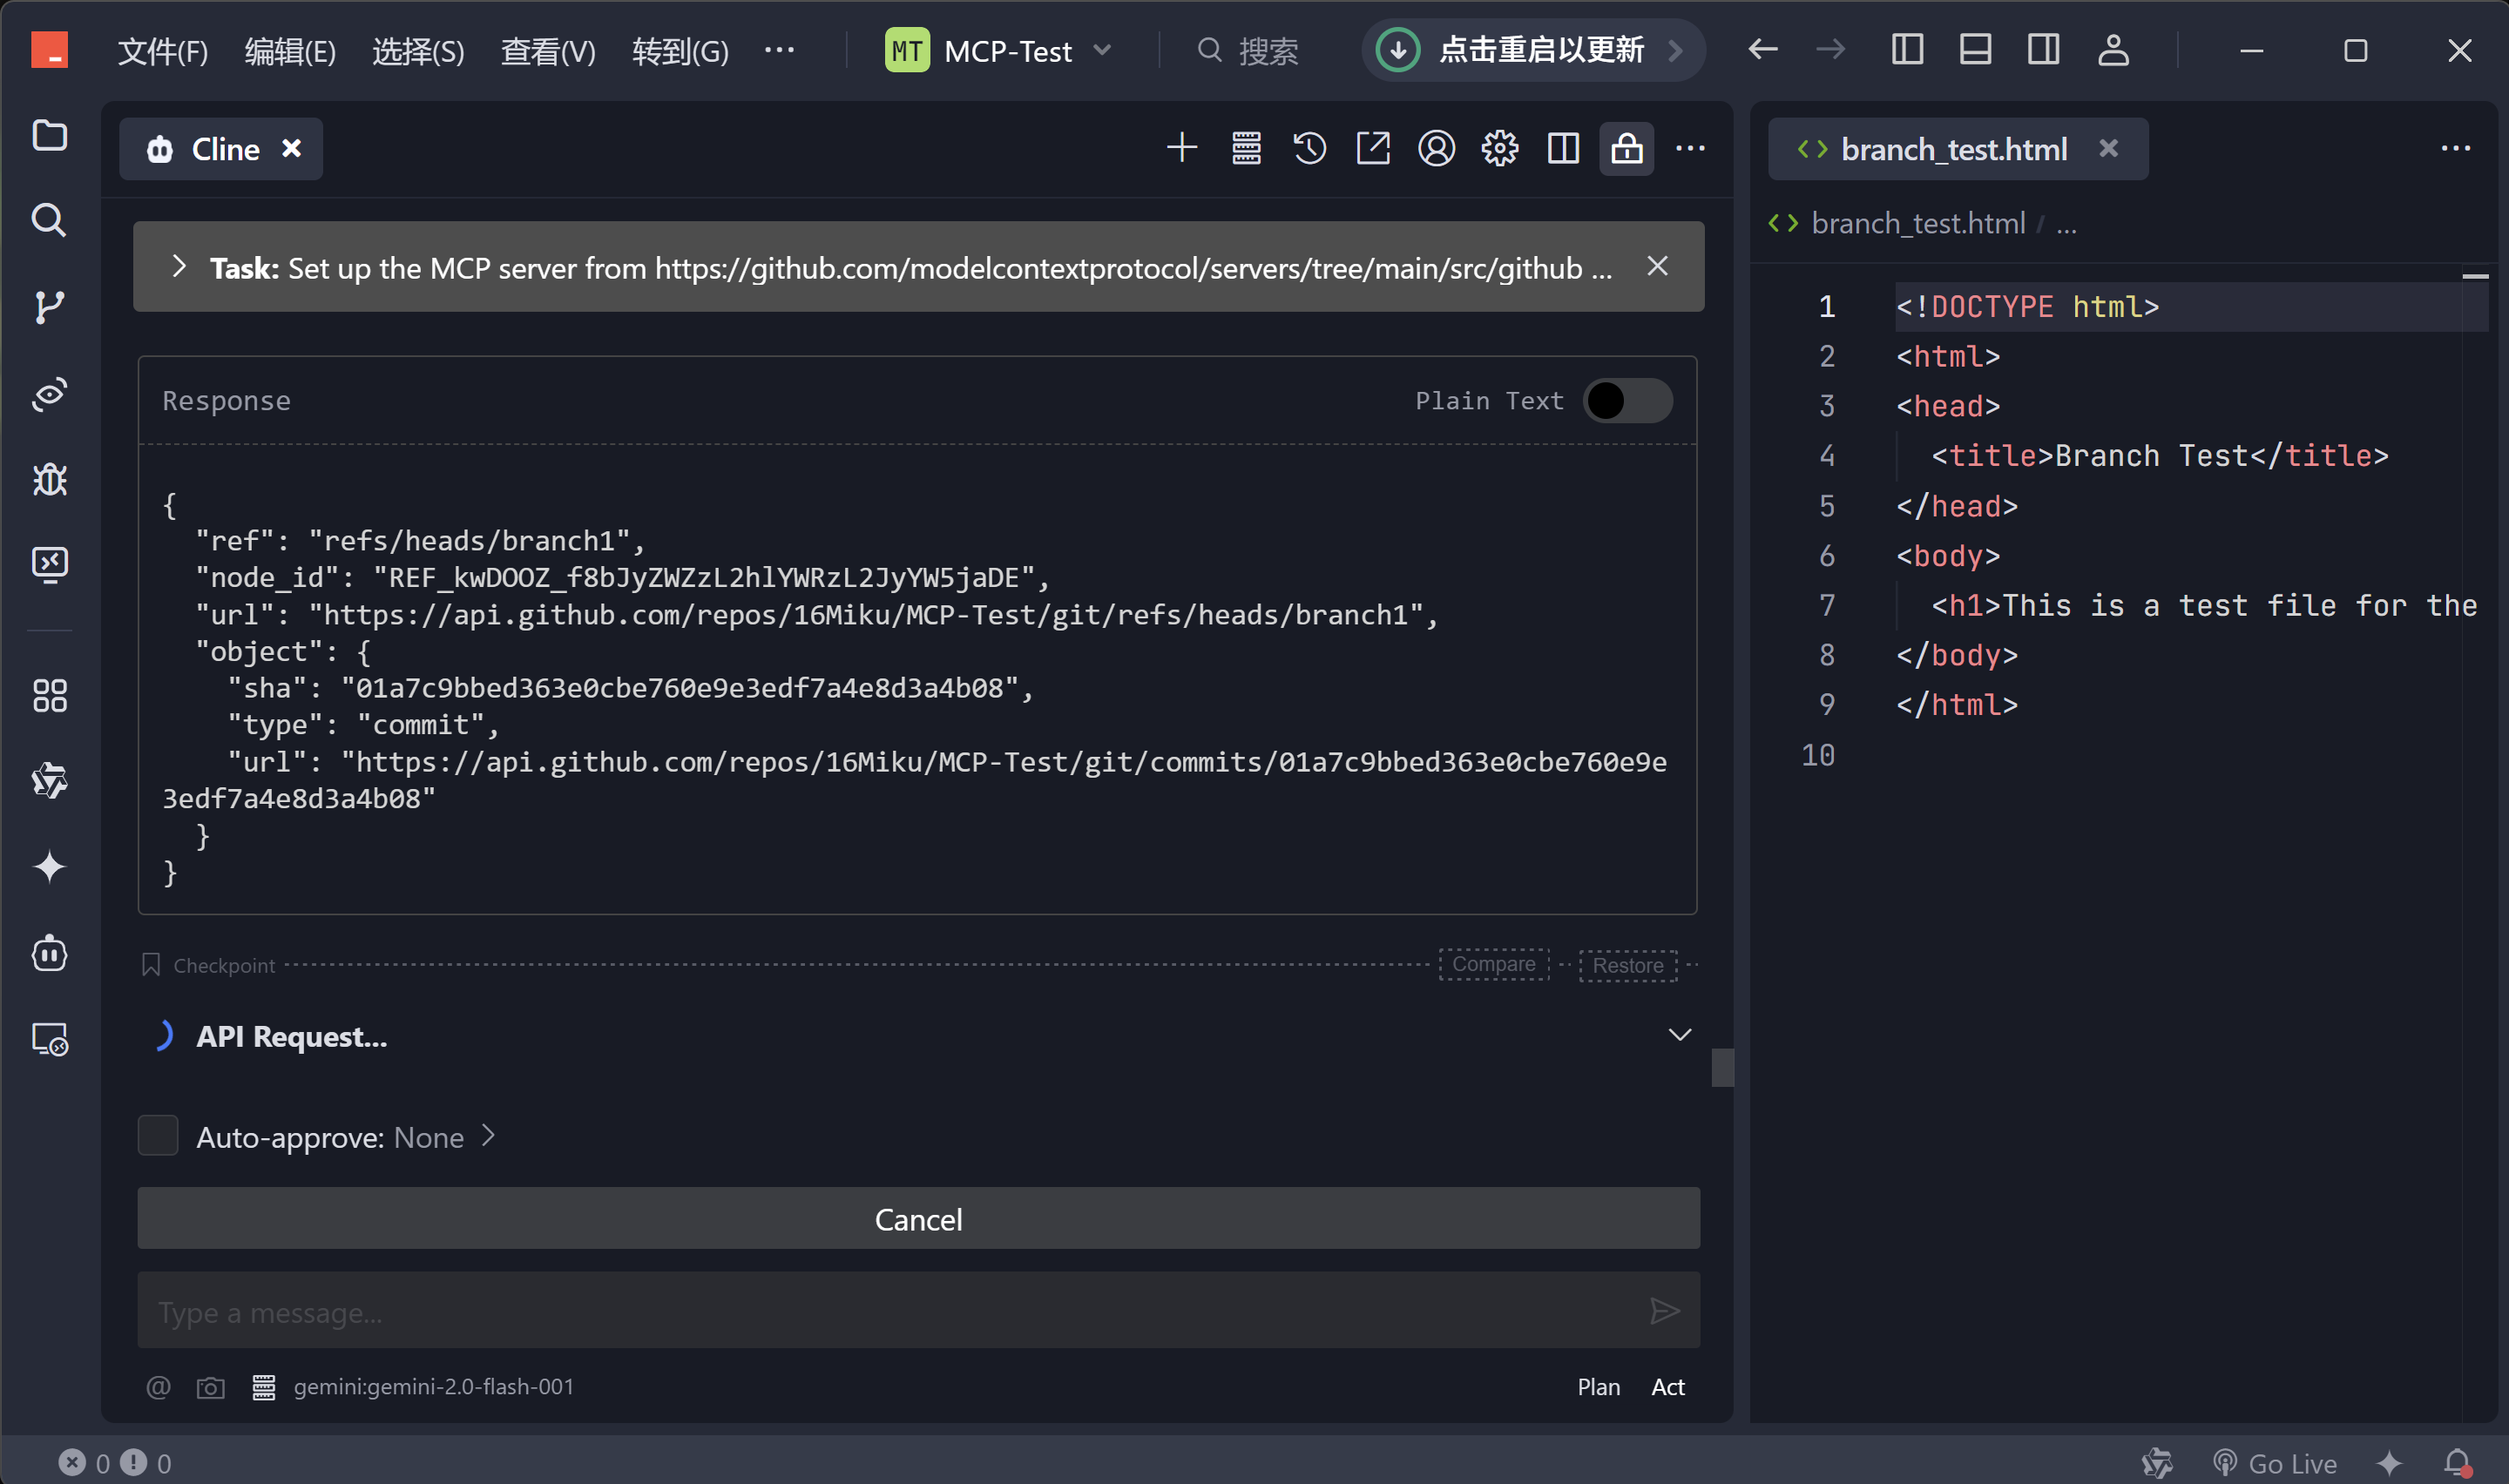Click the MCP servers icon in Cline toolbar
This screenshot has width=2509, height=1484.
point(1246,149)
